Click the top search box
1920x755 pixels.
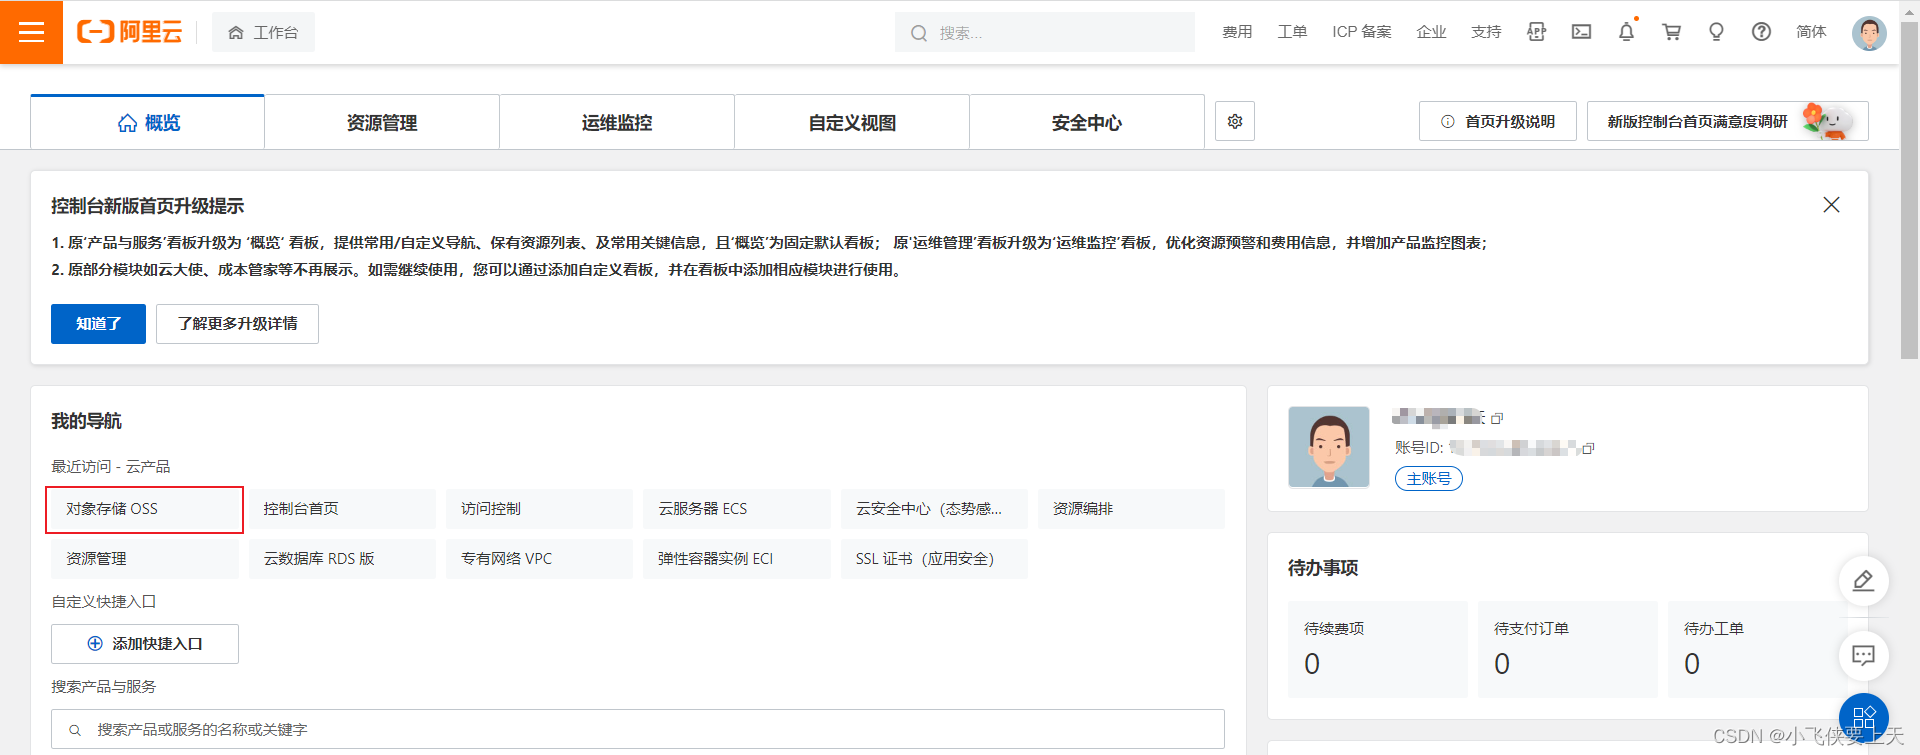coord(1045,33)
